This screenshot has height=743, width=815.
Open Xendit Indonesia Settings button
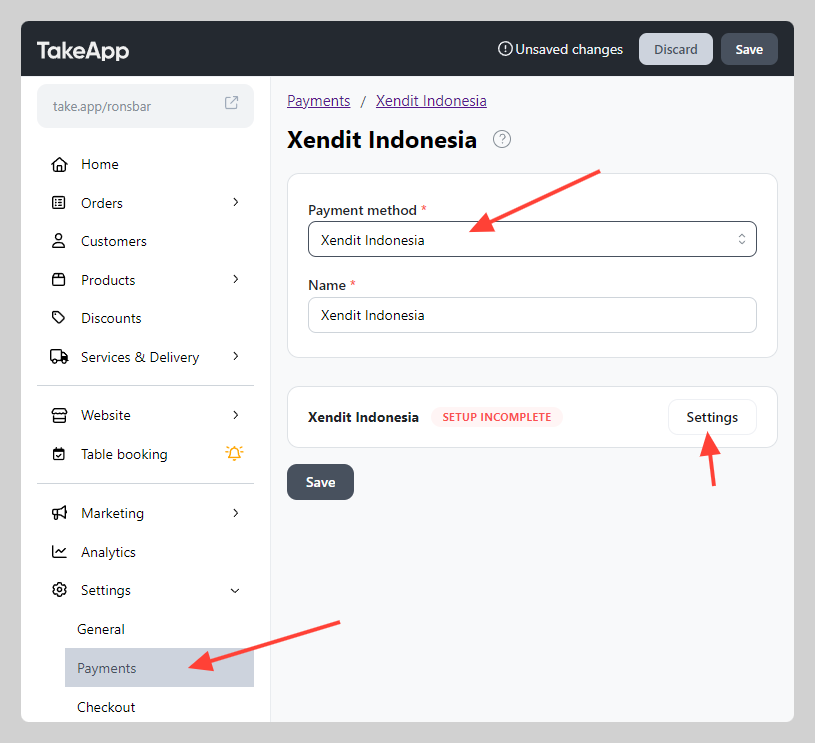[x=712, y=417]
